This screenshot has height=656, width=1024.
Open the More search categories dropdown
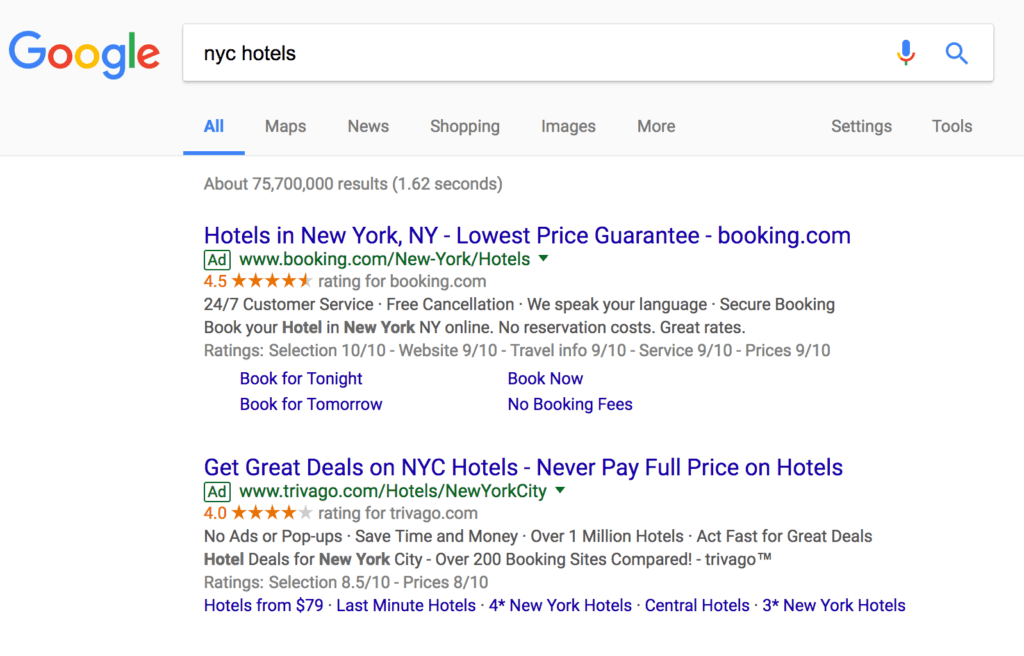click(x=656, y=126)
